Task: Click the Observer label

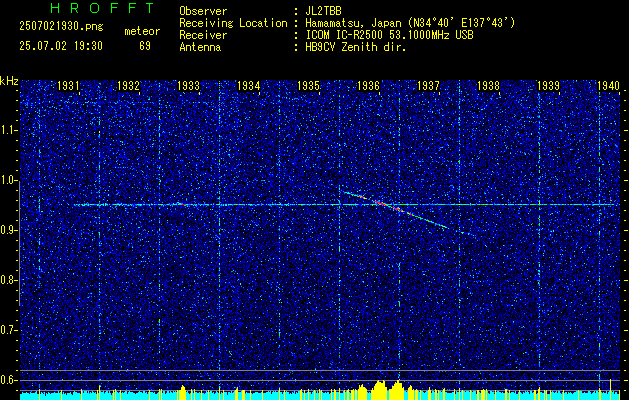Action: coord(203,11)
